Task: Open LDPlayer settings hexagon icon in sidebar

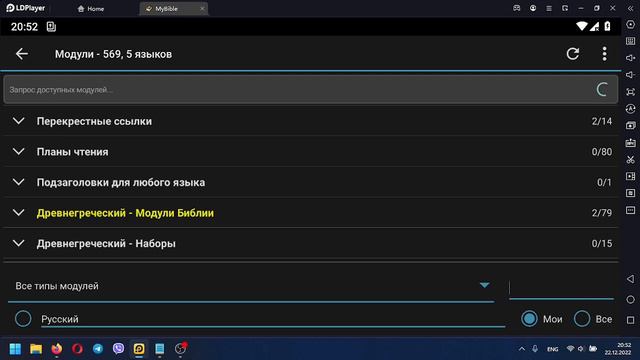Action: coord(631,24)
